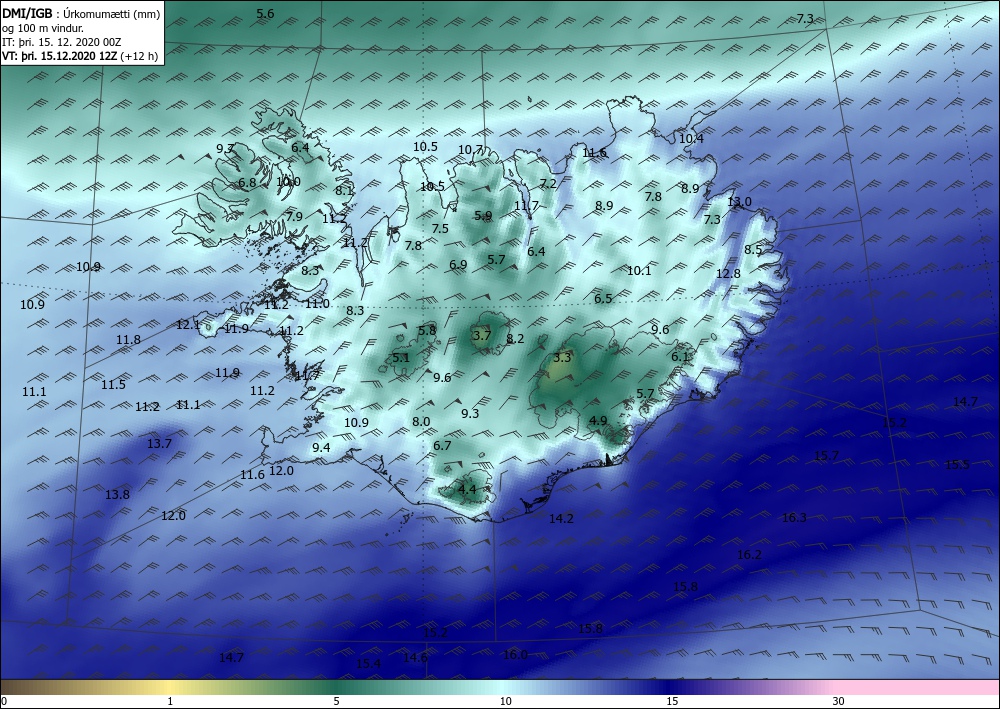This screenshot has height=709, width=1000.
Task: Select the 5.9 value label
Action: 483,216
